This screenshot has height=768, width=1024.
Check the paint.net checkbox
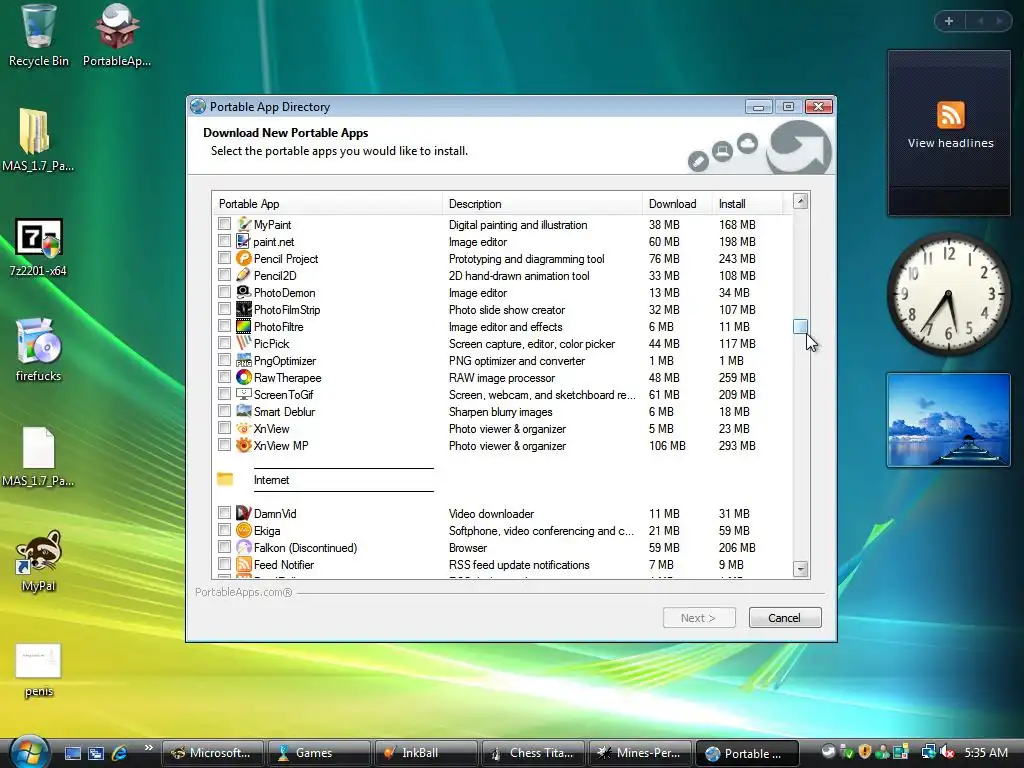tap(225, 241)
